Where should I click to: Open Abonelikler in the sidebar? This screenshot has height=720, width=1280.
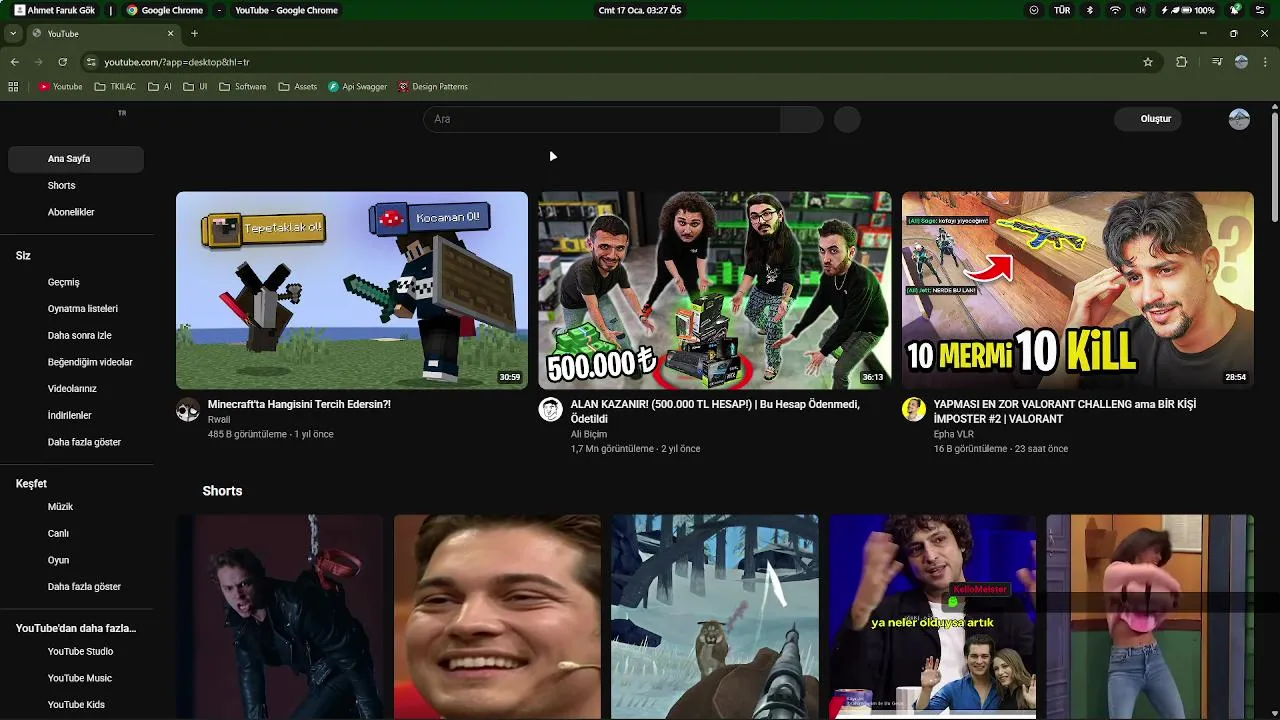(x=76, y=212)
